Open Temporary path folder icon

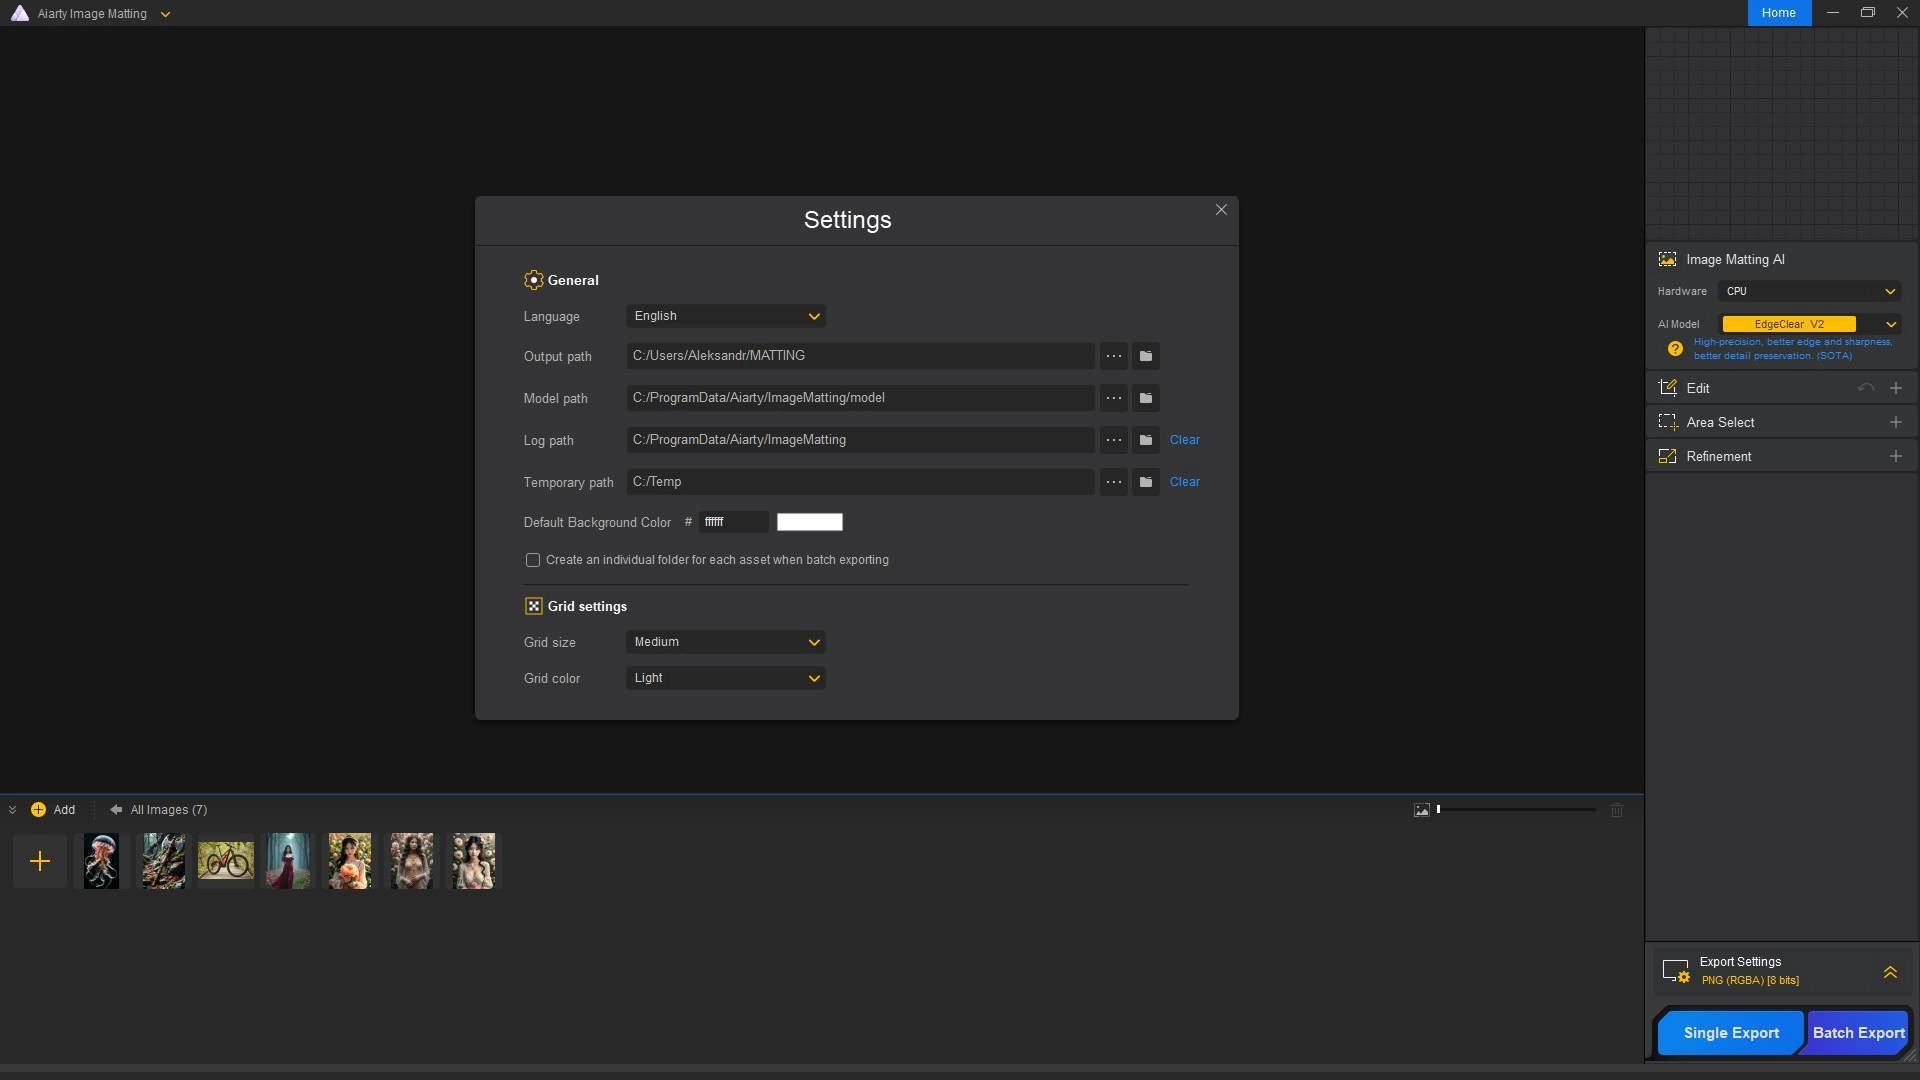coord(1146,482)
